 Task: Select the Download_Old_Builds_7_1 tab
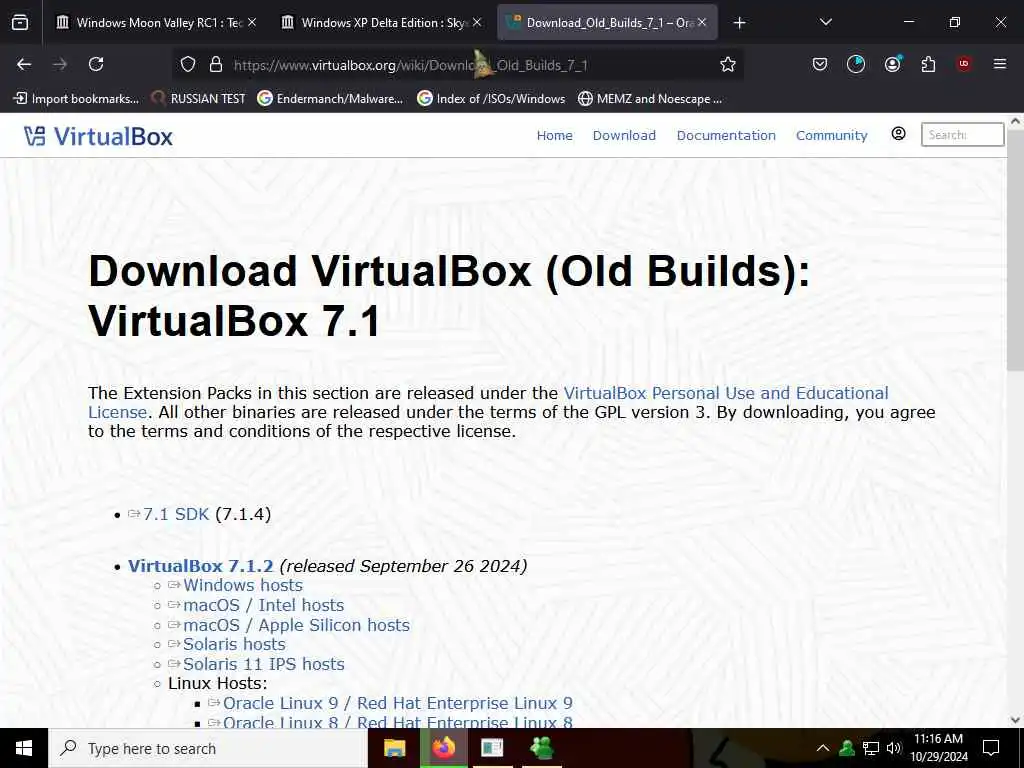tap(607, 23)
